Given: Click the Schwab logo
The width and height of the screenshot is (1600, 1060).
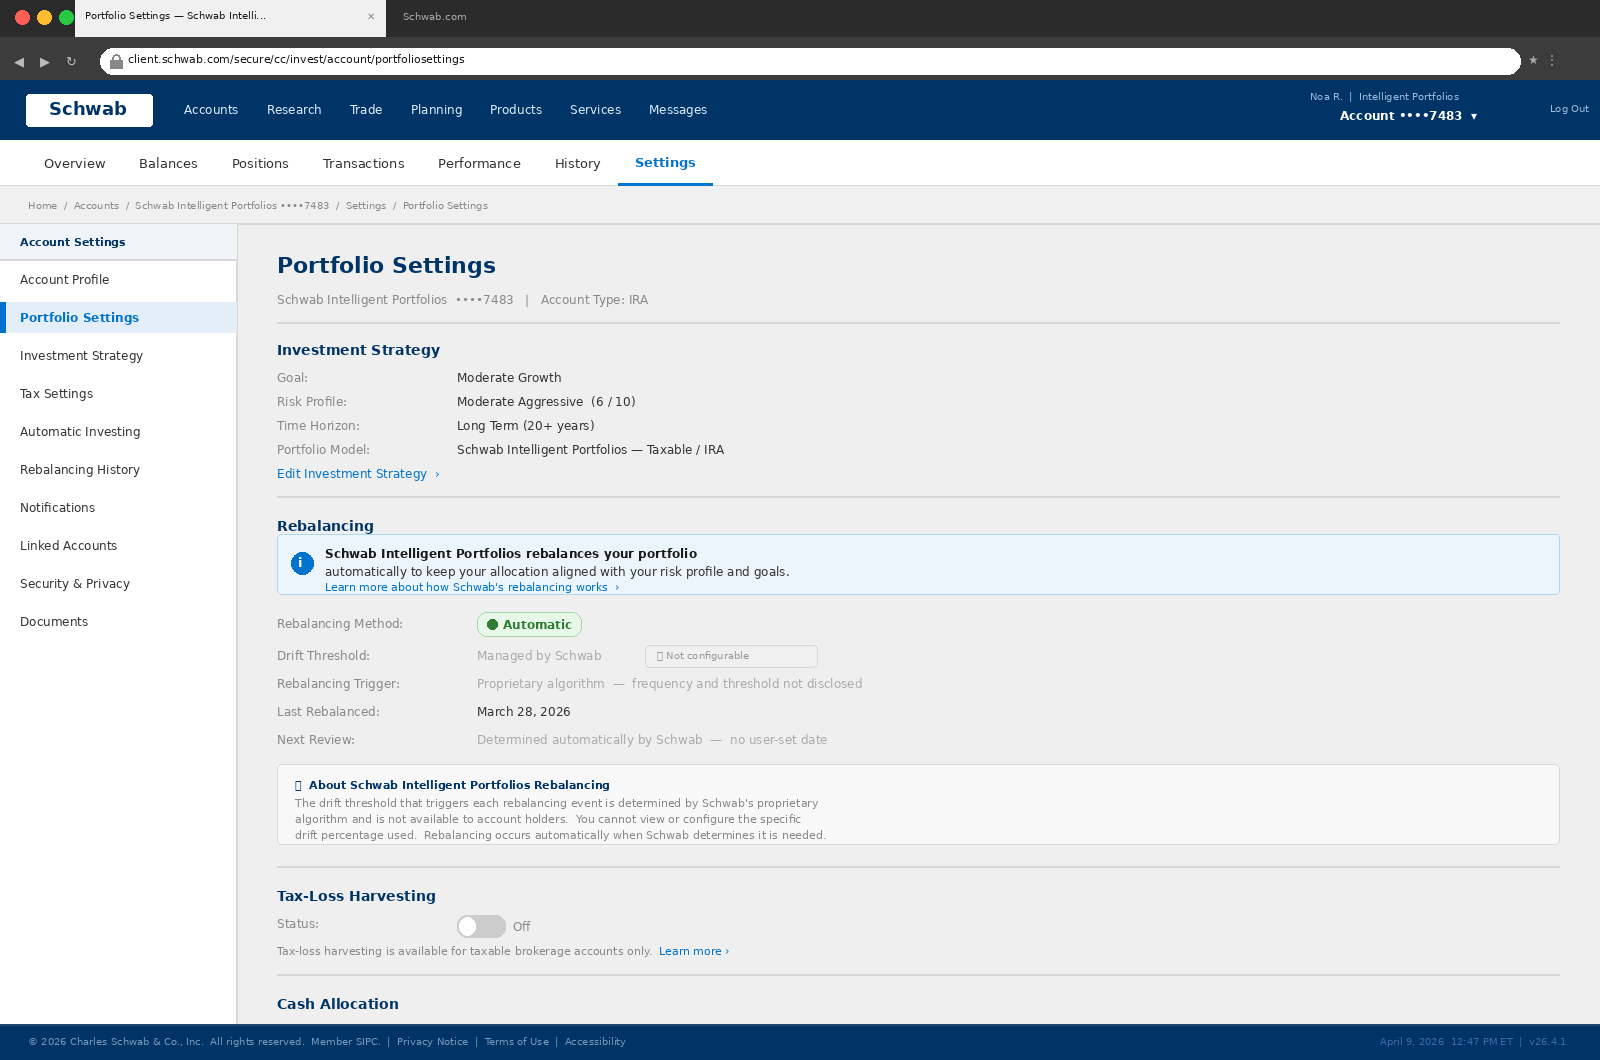Looking at the screenshot, I should tap(89, 109).
